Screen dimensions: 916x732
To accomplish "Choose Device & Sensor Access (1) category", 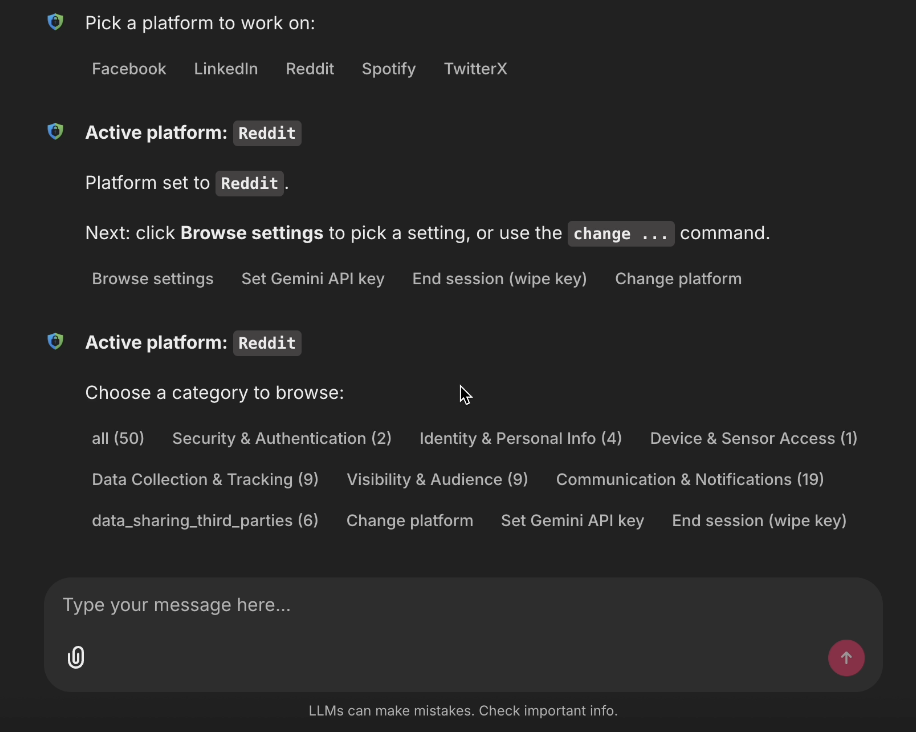I will pos(753,438).
